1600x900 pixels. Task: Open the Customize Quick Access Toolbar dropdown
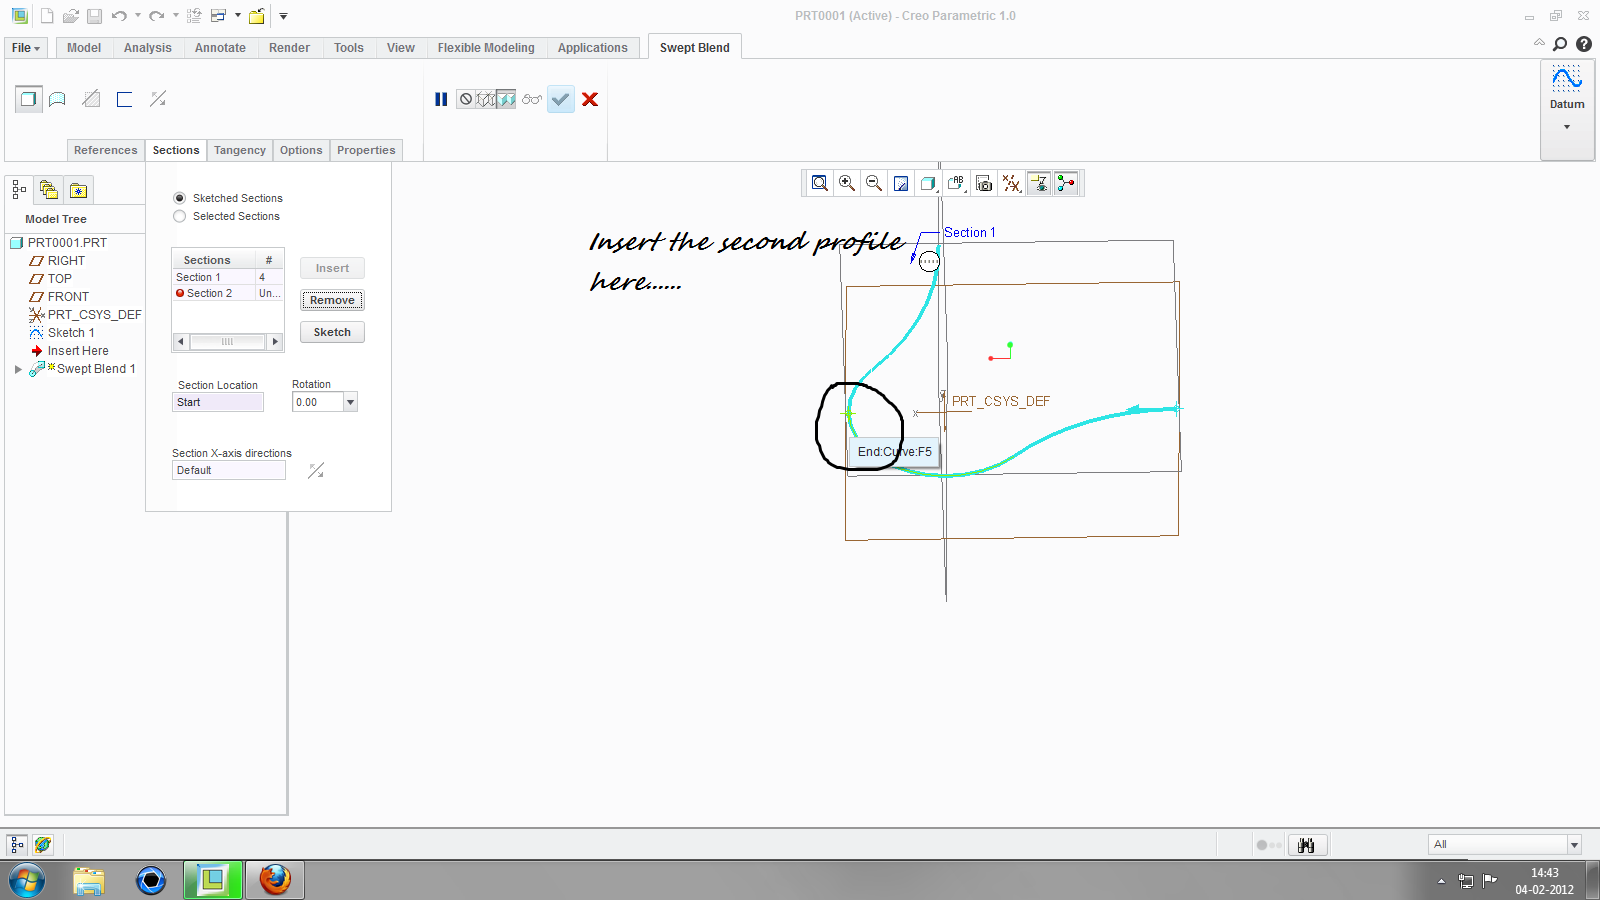tap(283, 16)
